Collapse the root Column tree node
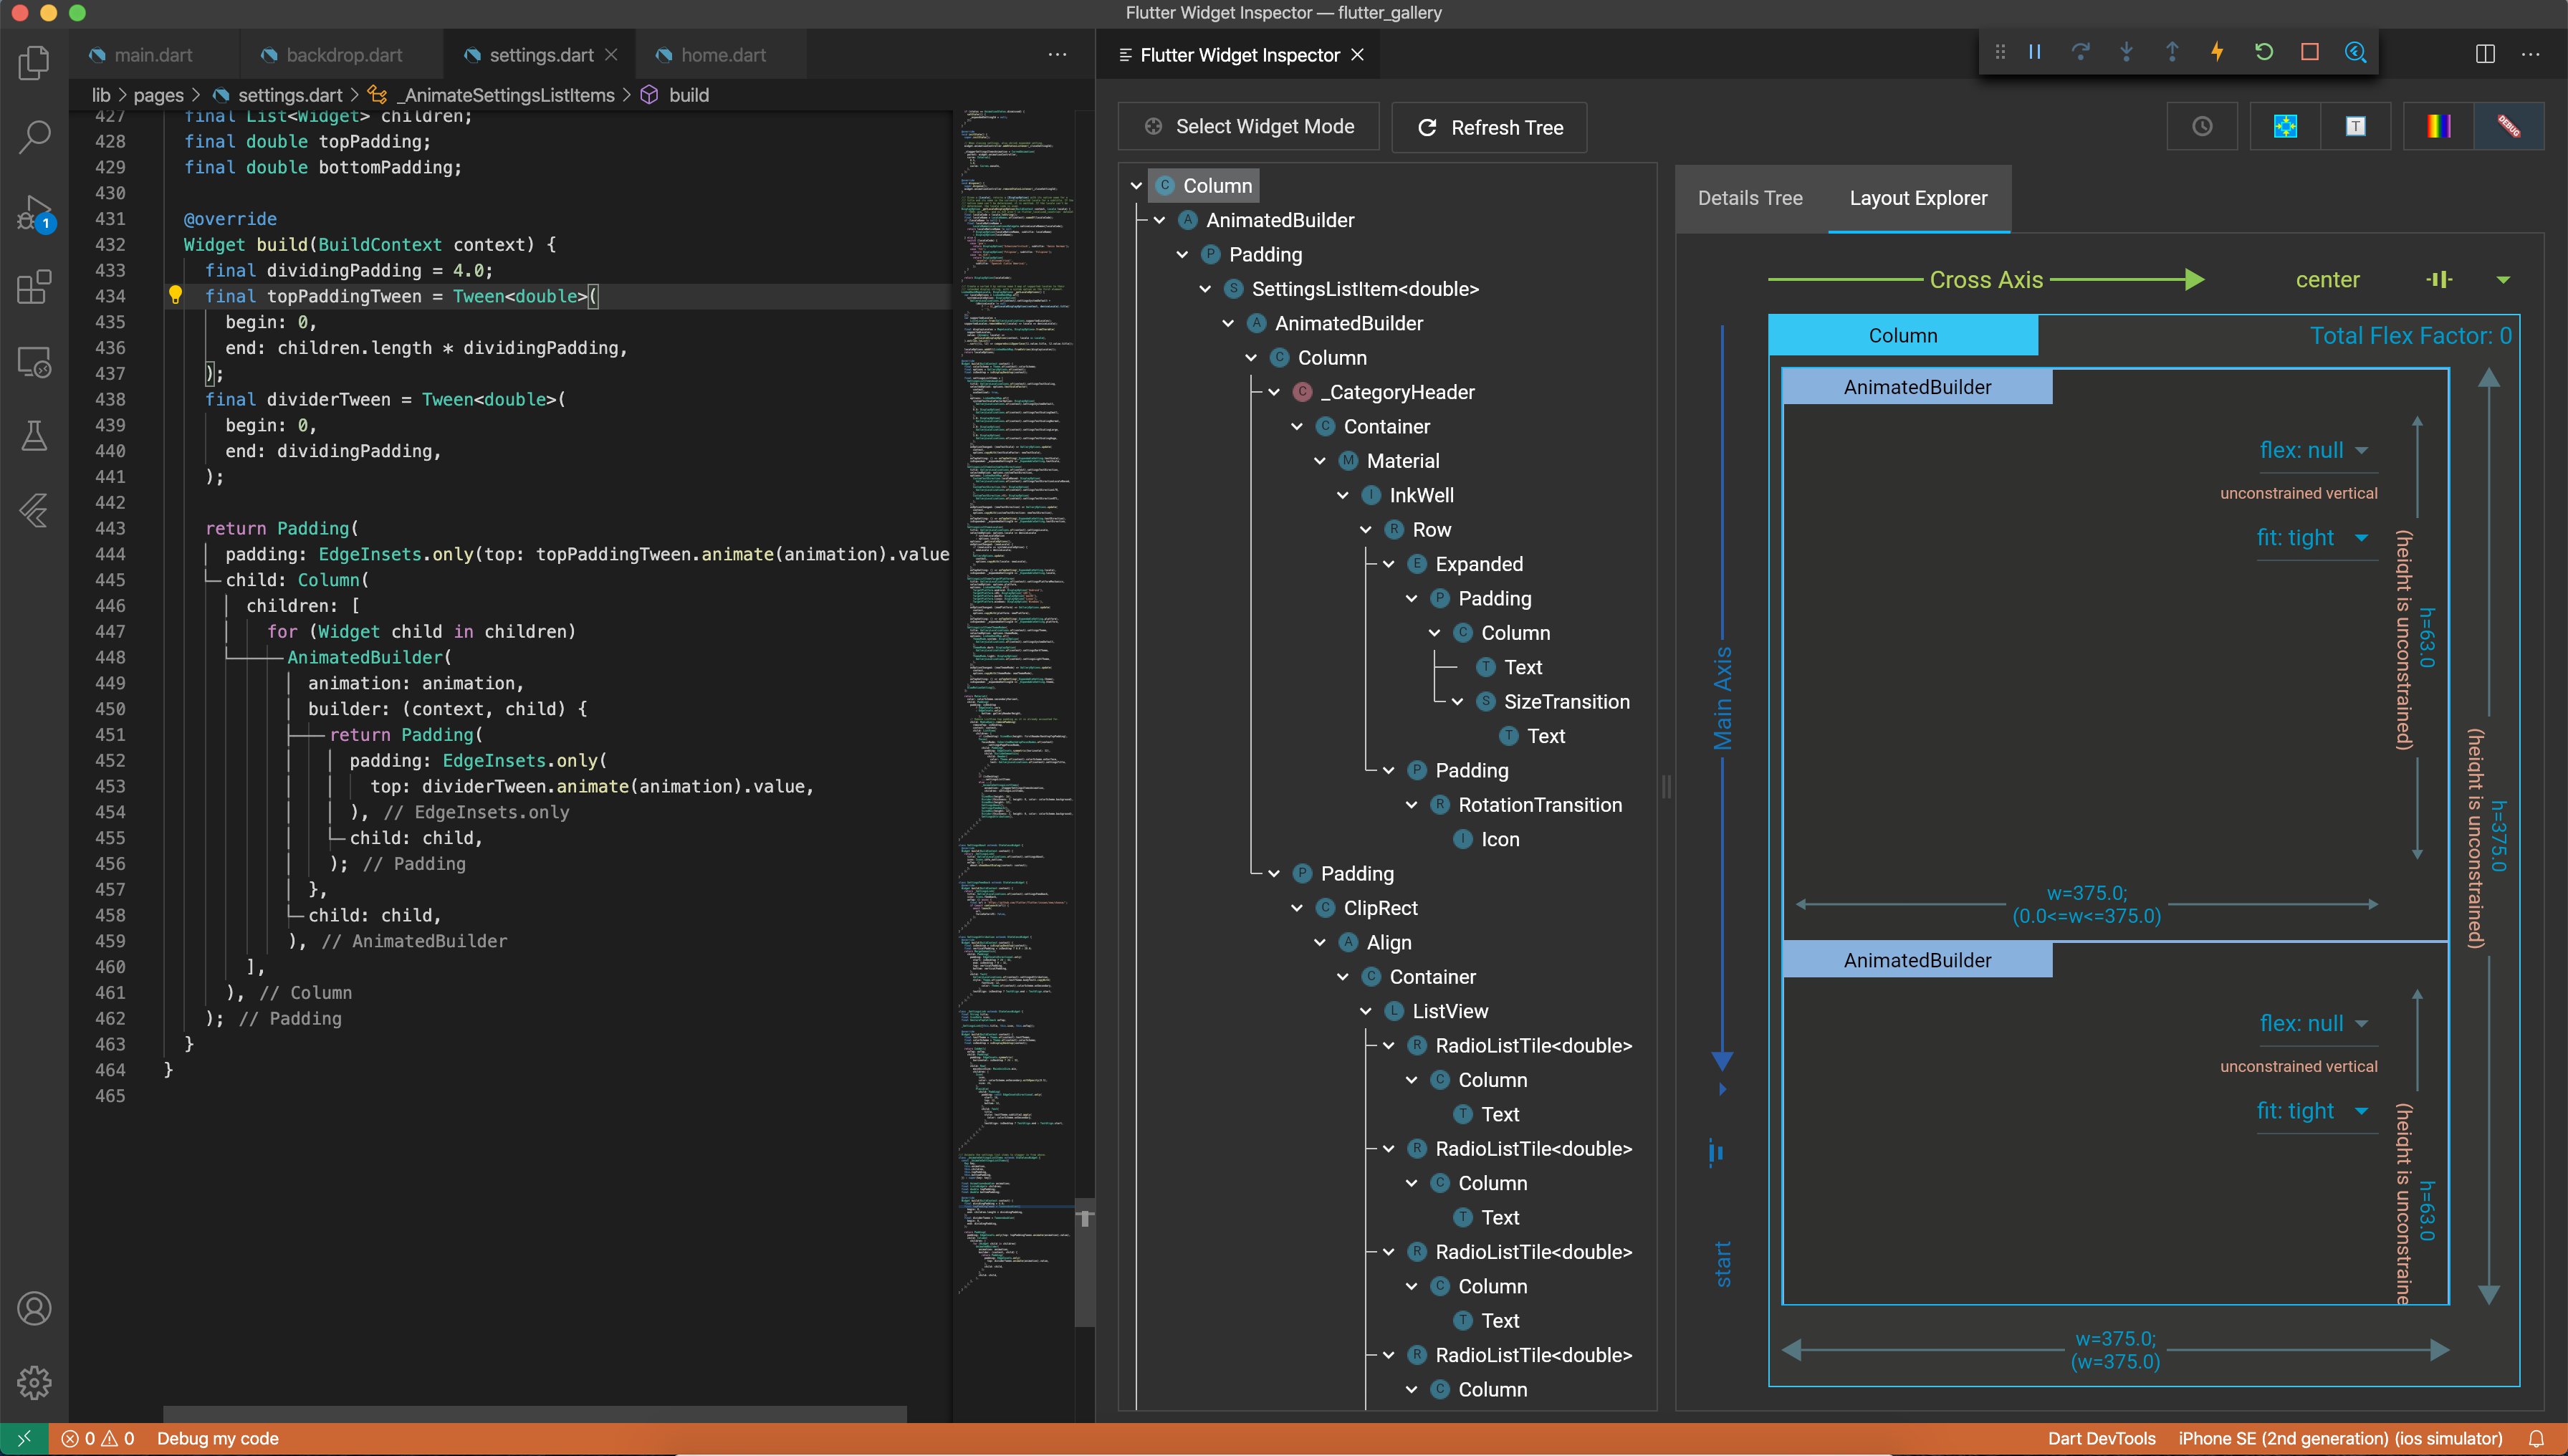2568x1456 pixels. (x=1136, y=186)
